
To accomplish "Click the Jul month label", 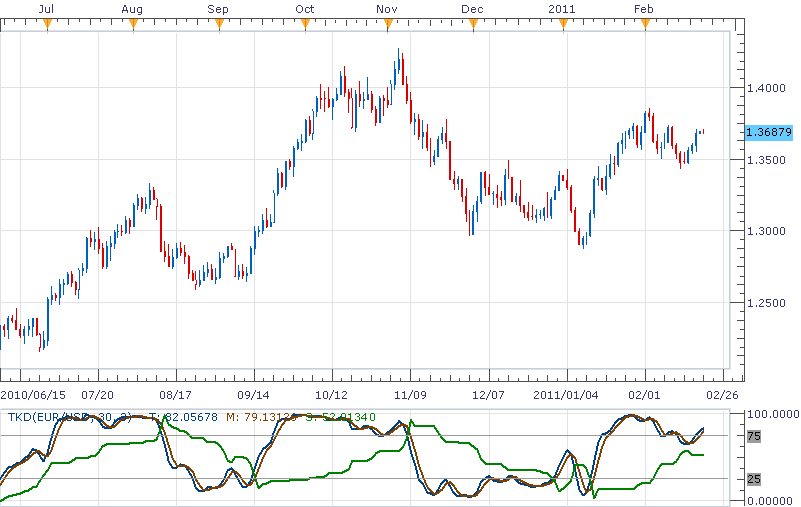I will (46, 9).
